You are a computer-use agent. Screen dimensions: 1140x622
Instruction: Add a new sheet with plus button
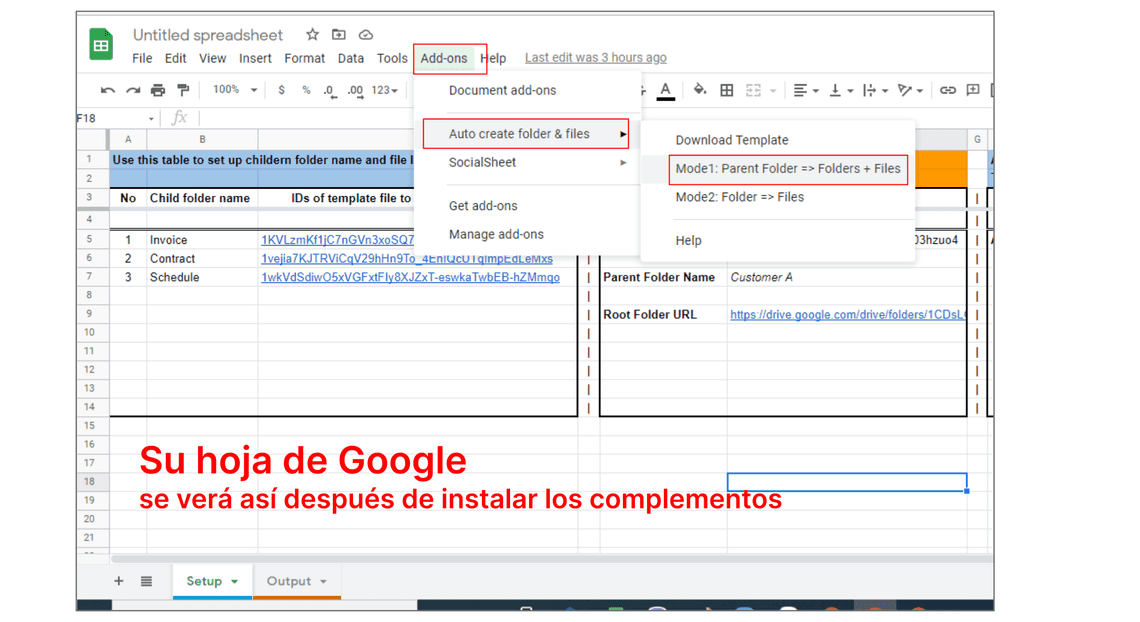tap(119, 581)
